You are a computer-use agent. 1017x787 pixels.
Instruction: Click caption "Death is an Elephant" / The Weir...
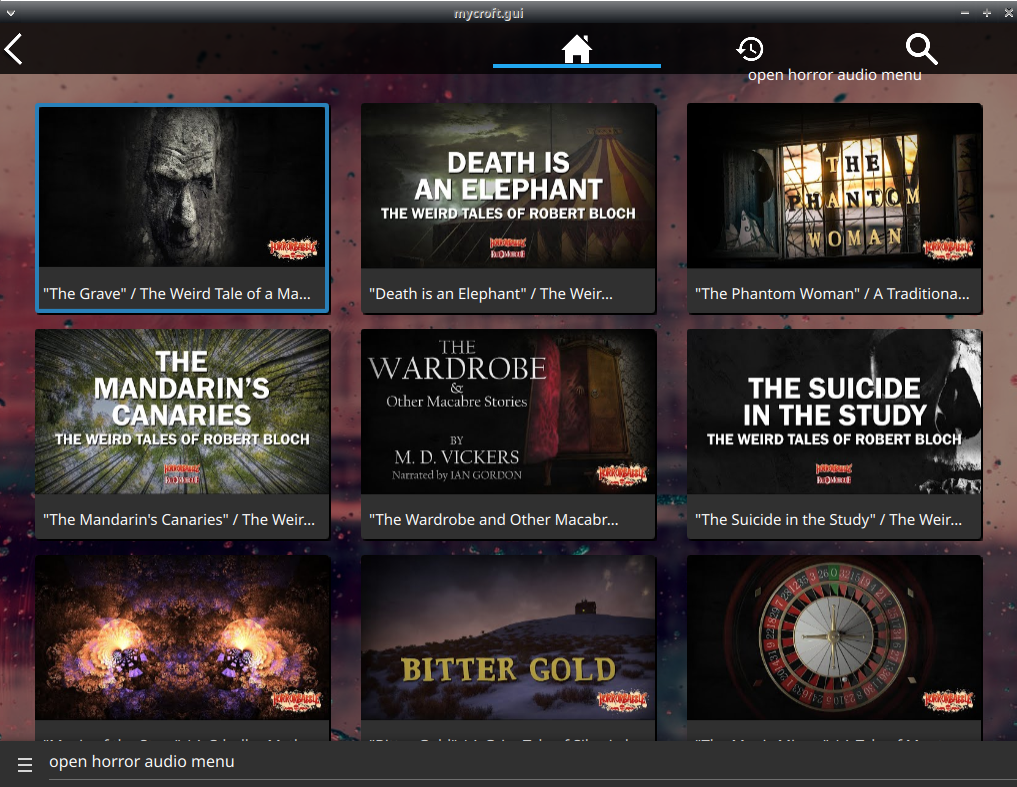[491, 294]
